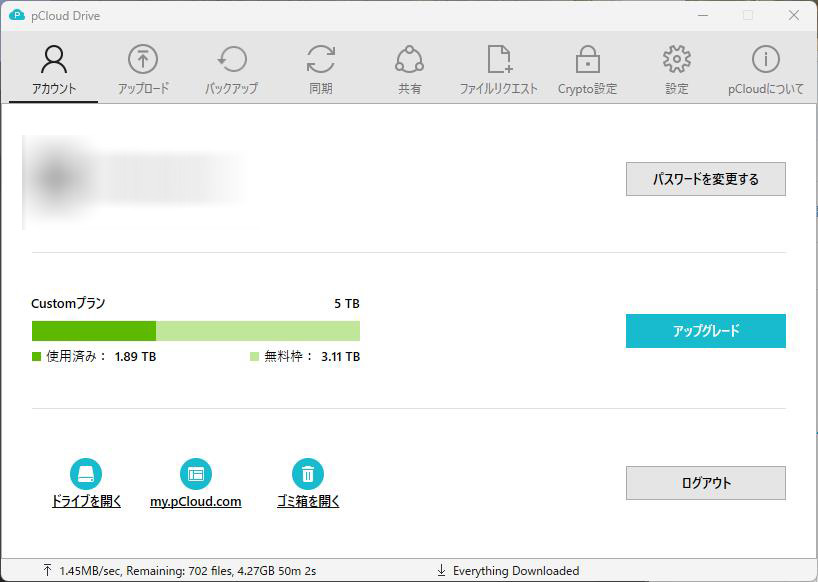Screen dimensions: 818x582
Task: Click the Customプラン label
Action: pos(68,304)
